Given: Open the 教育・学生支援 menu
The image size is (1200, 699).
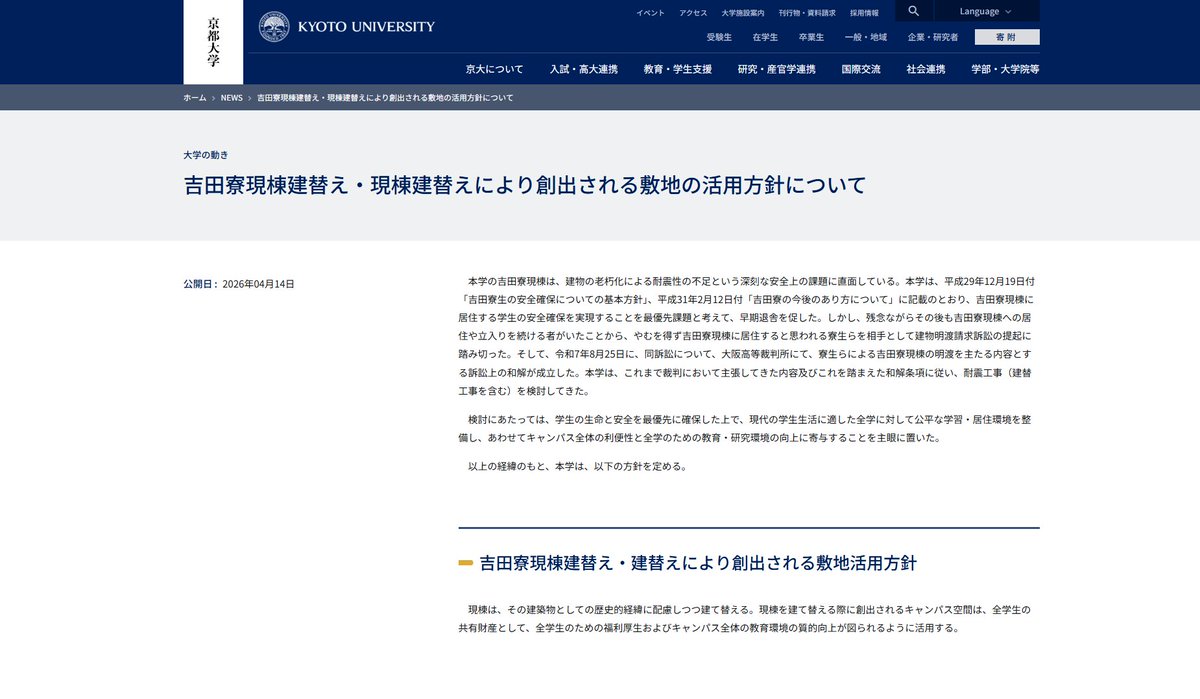Looking at the screenshot, I should [678, 69].
